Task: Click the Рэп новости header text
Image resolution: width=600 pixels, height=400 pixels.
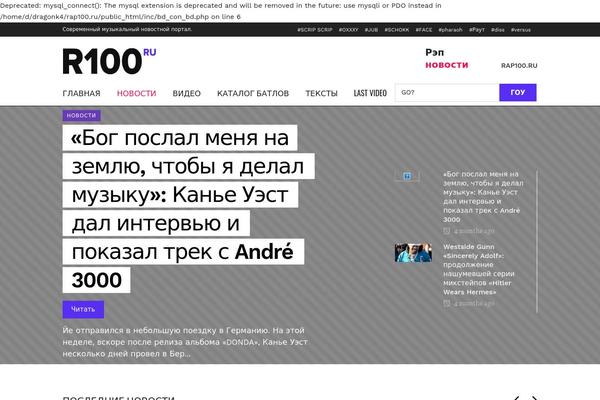Action: (447, 59)
